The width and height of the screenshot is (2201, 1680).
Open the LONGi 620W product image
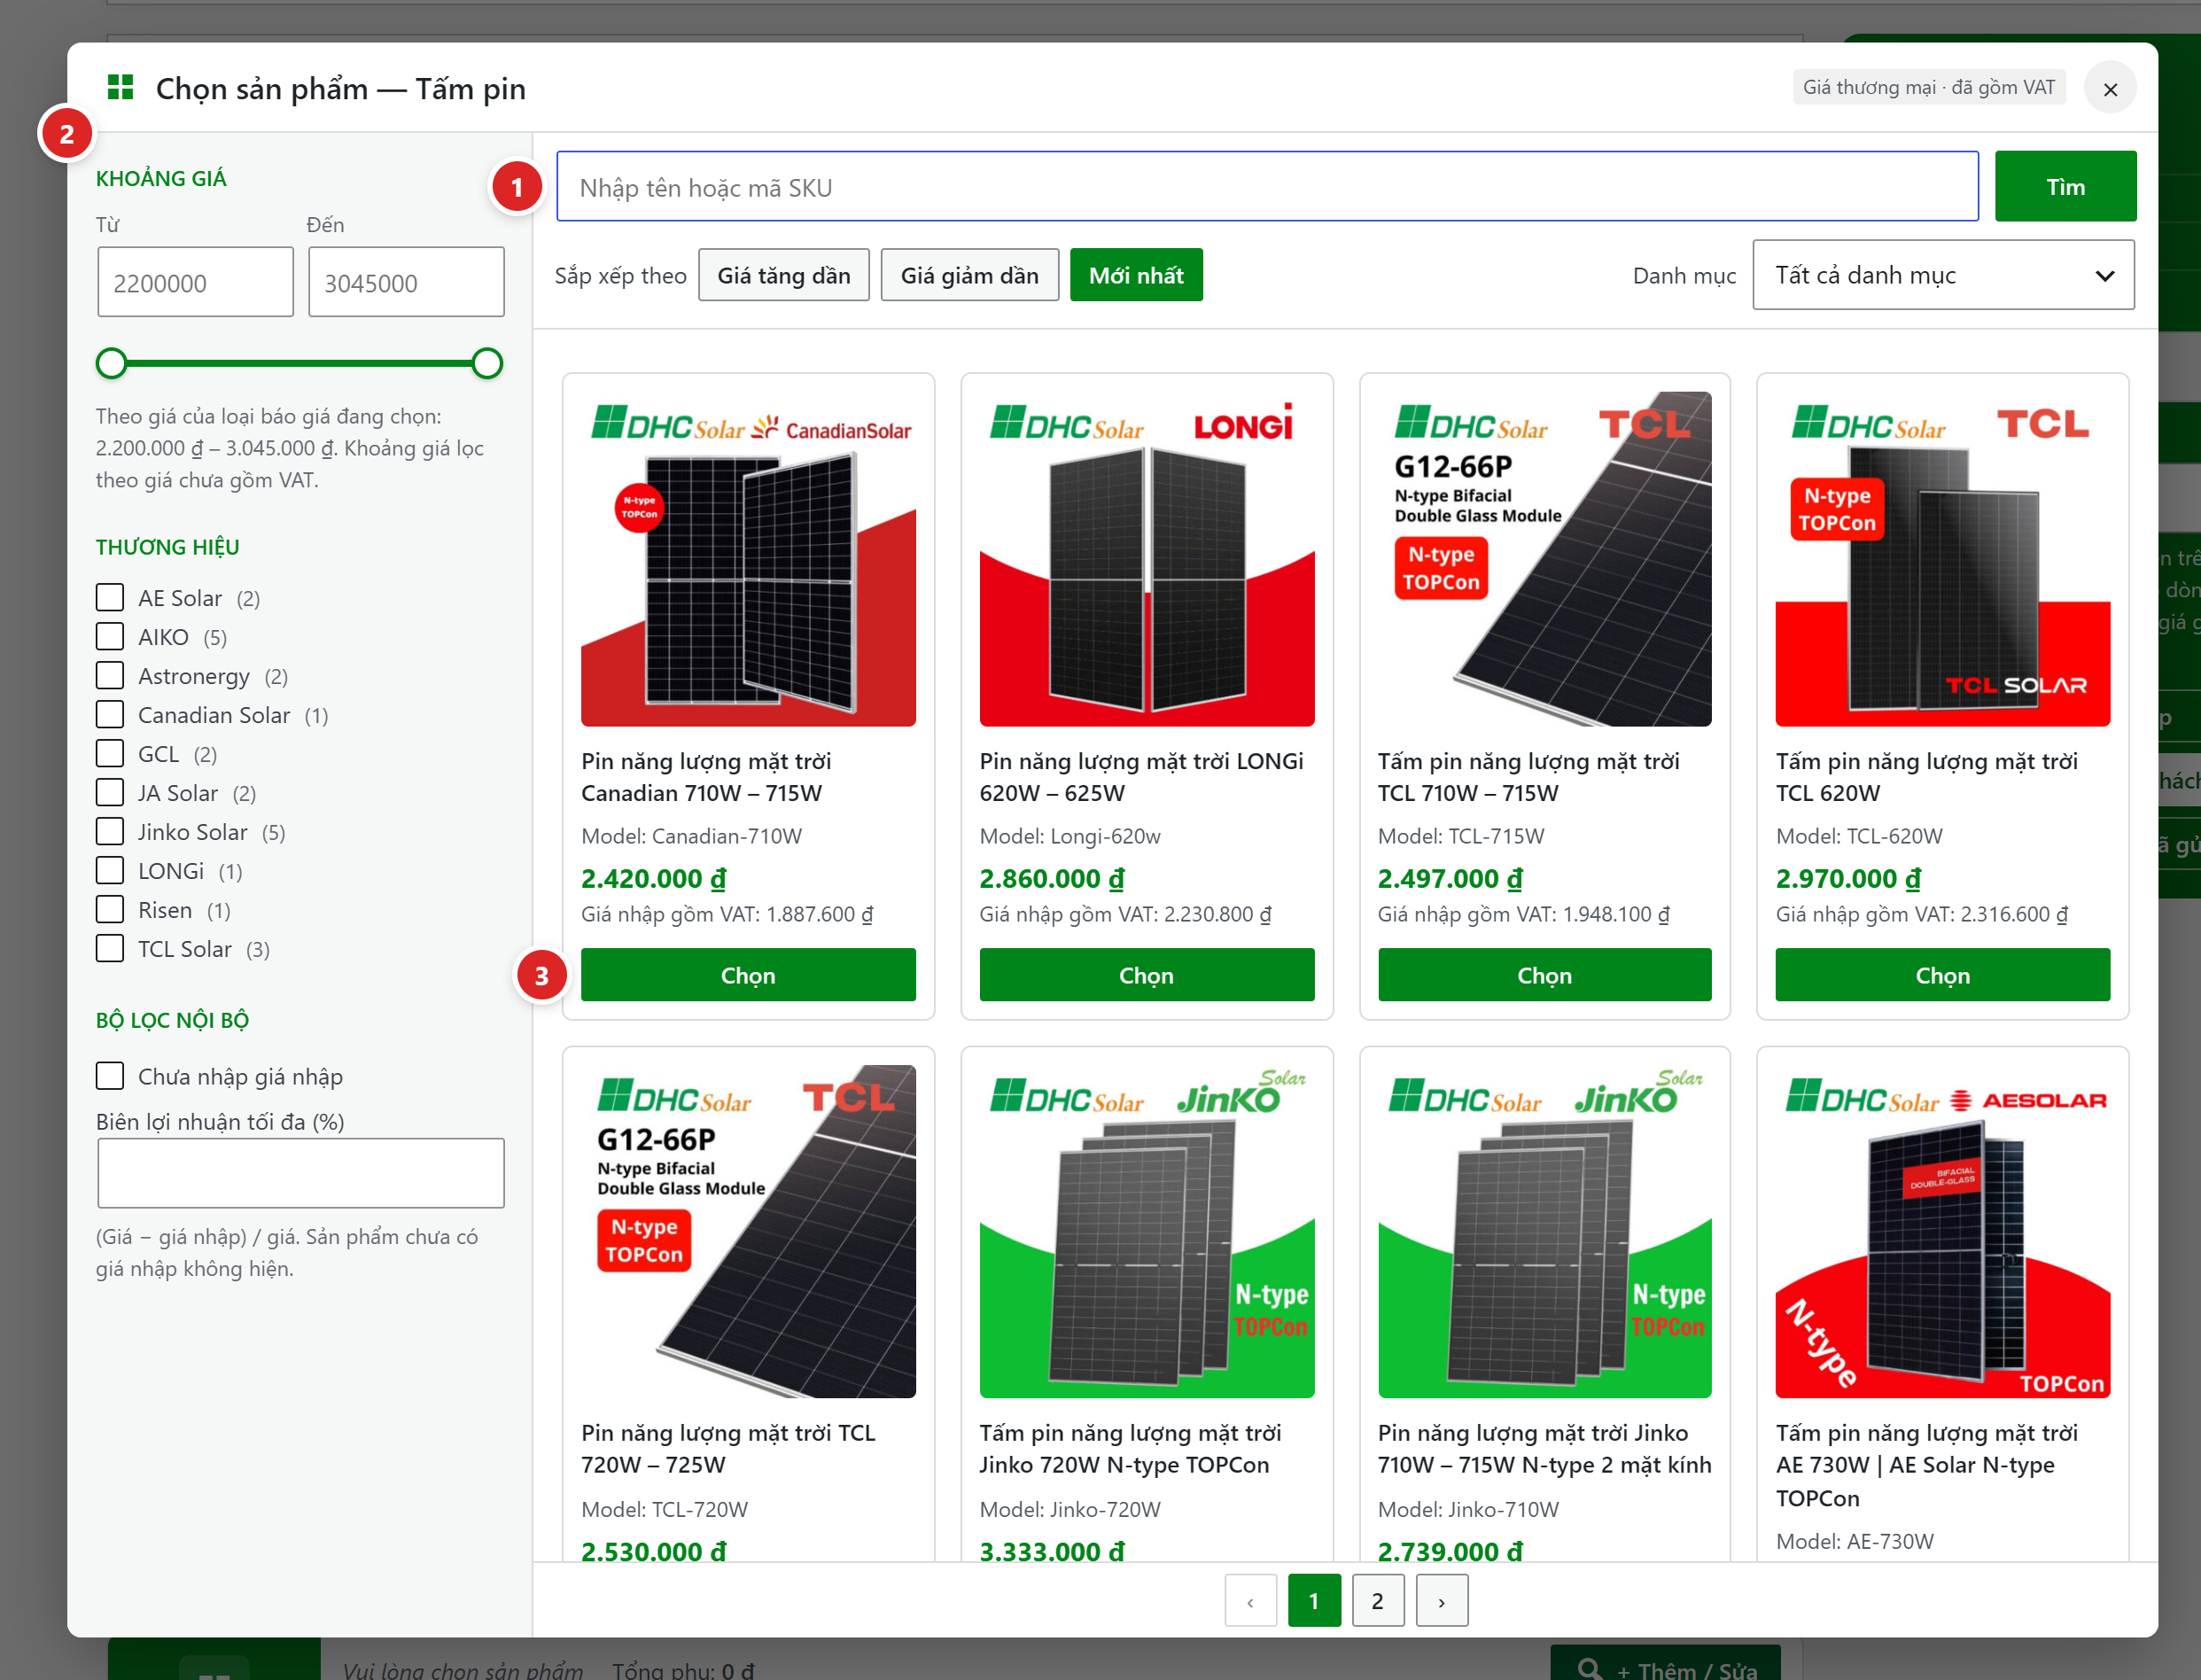(1146, 559)
